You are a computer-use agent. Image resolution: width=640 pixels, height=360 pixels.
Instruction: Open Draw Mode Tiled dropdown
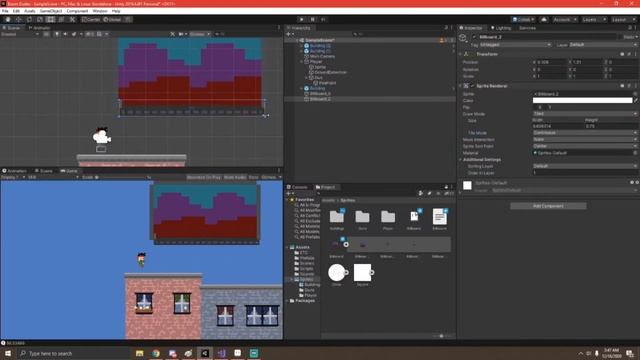(585, 114)
